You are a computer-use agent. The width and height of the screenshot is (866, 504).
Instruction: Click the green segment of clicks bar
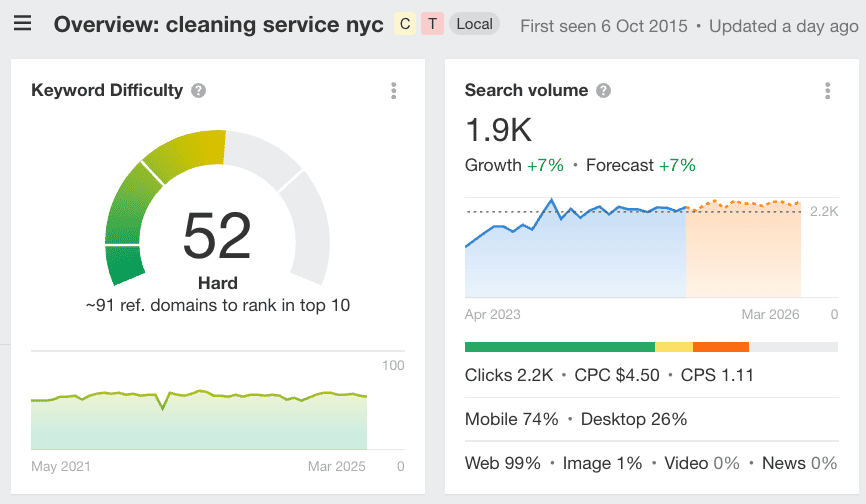tap(559, 347)
